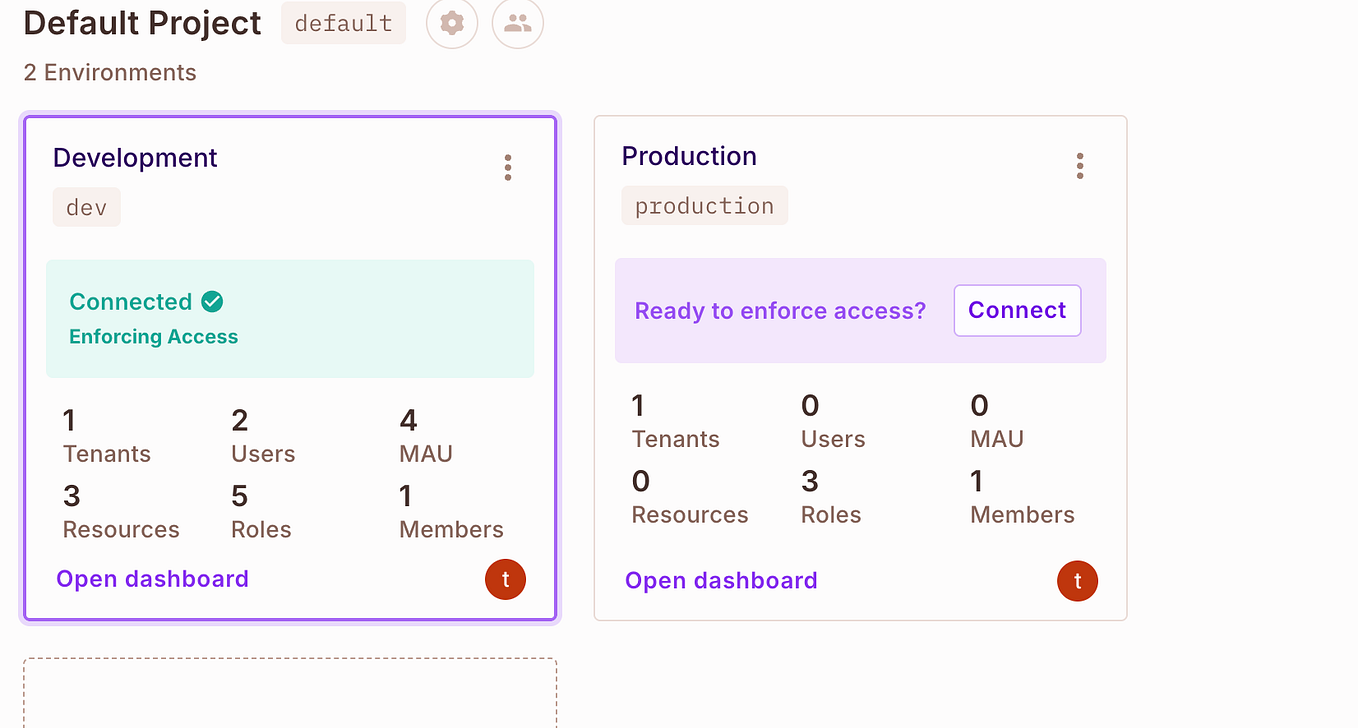Click the production environment tag

coord(704,205)
